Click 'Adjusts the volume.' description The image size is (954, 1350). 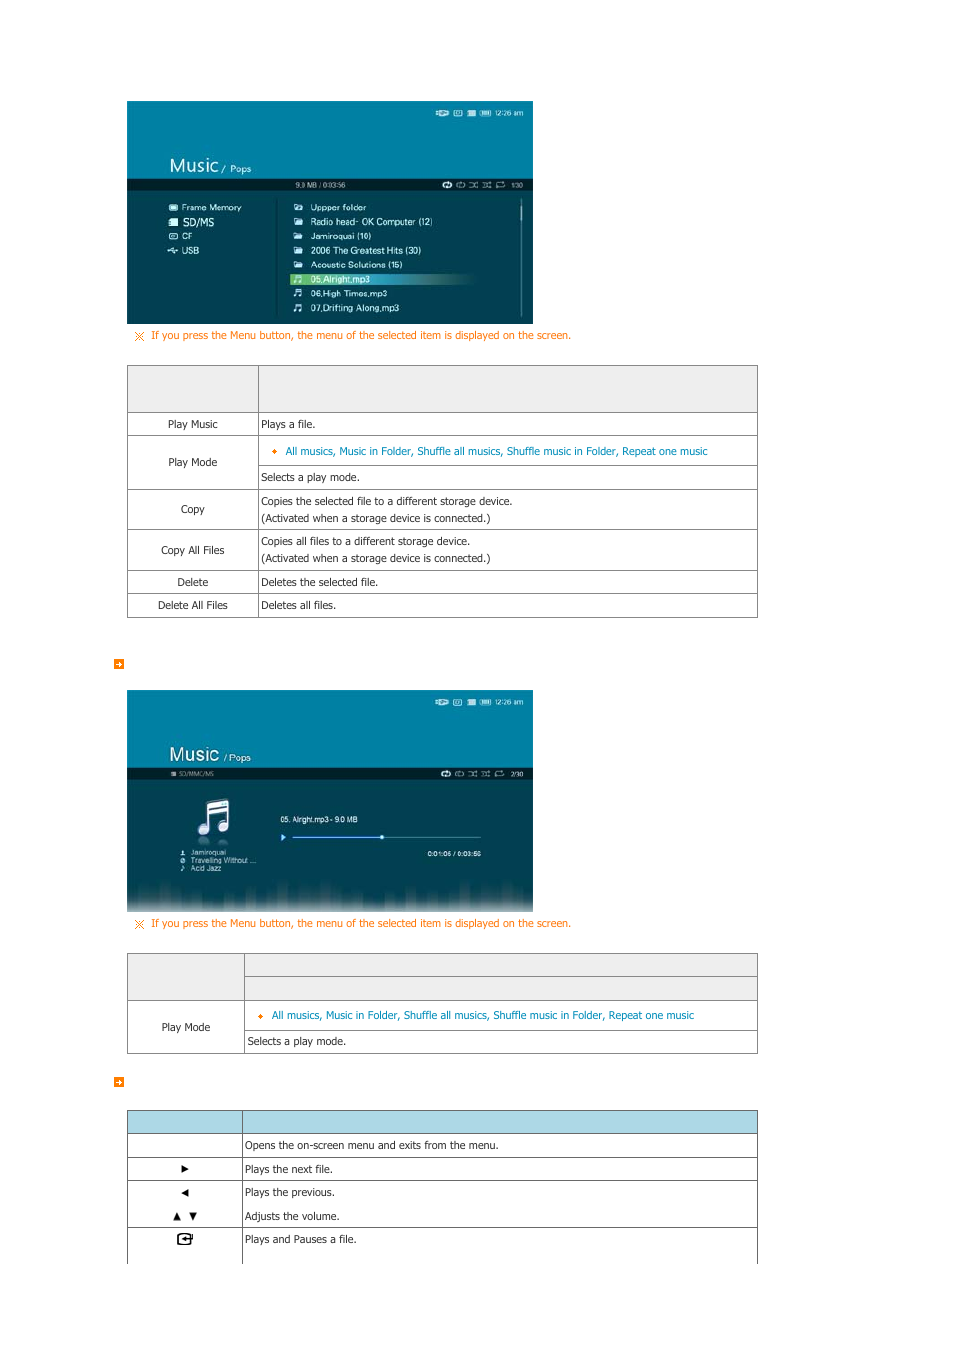292,1216
